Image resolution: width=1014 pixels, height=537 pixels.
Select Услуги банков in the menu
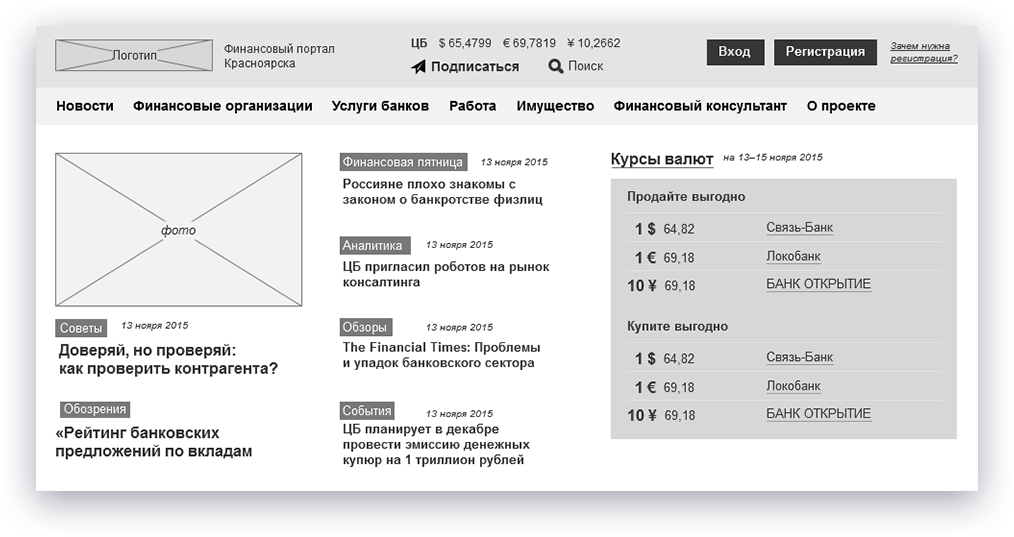380,106
